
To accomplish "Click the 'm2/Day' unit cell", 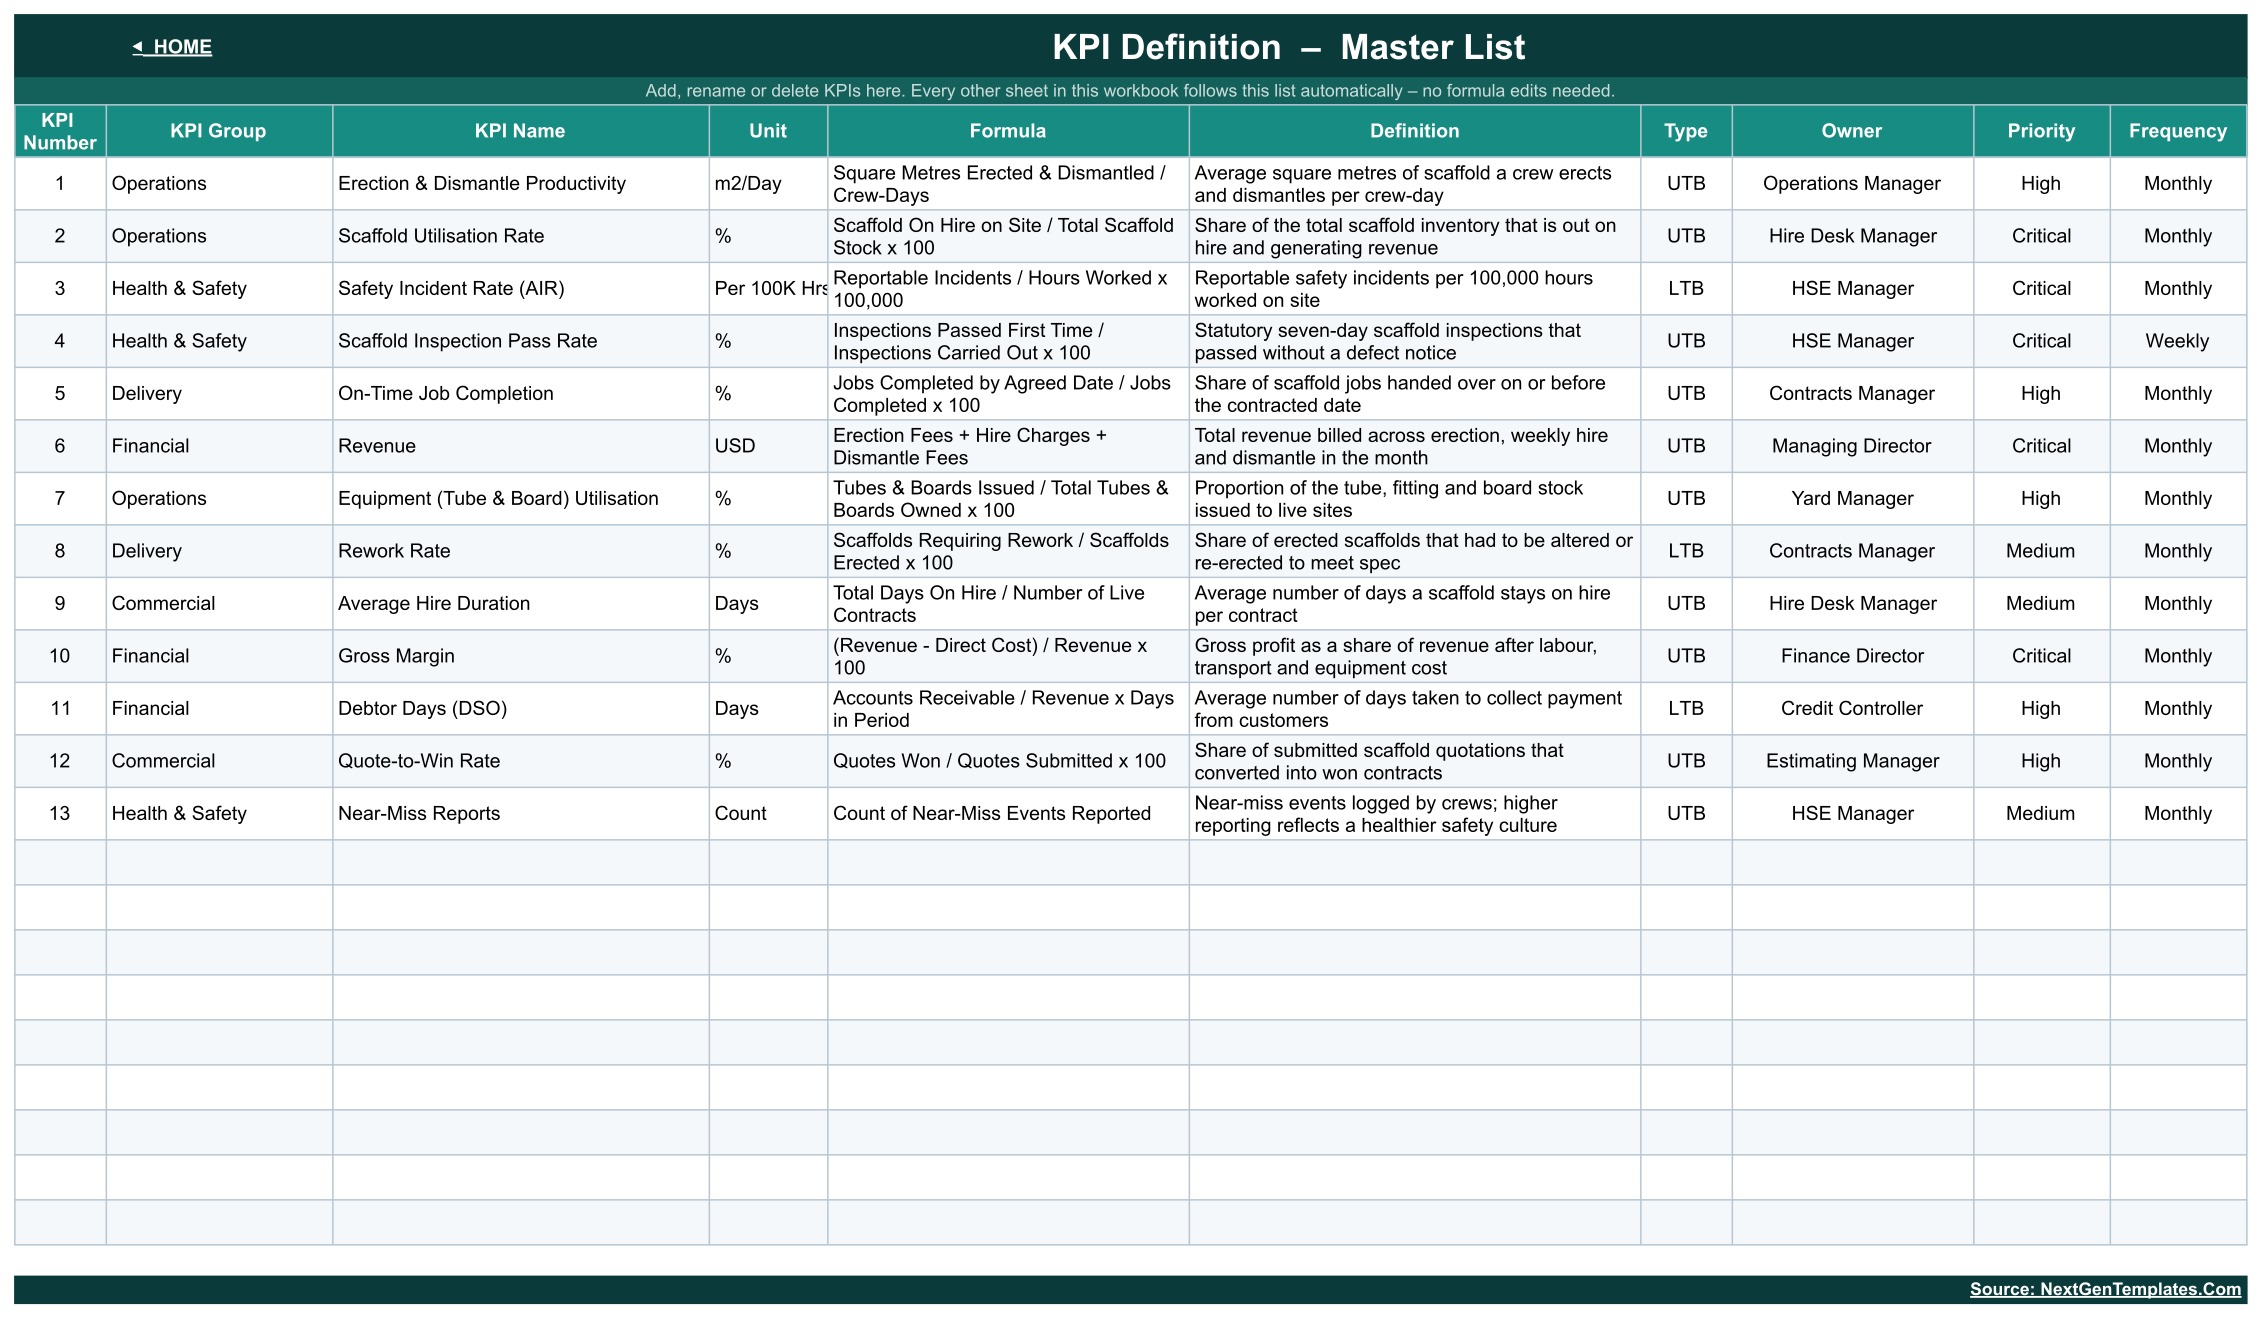I will tap(768, 184).
